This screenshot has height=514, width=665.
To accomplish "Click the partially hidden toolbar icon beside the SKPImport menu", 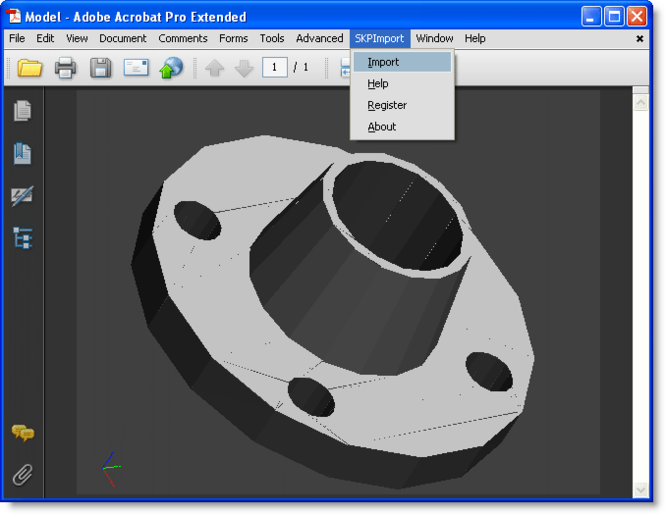I will tap(345, 68).
